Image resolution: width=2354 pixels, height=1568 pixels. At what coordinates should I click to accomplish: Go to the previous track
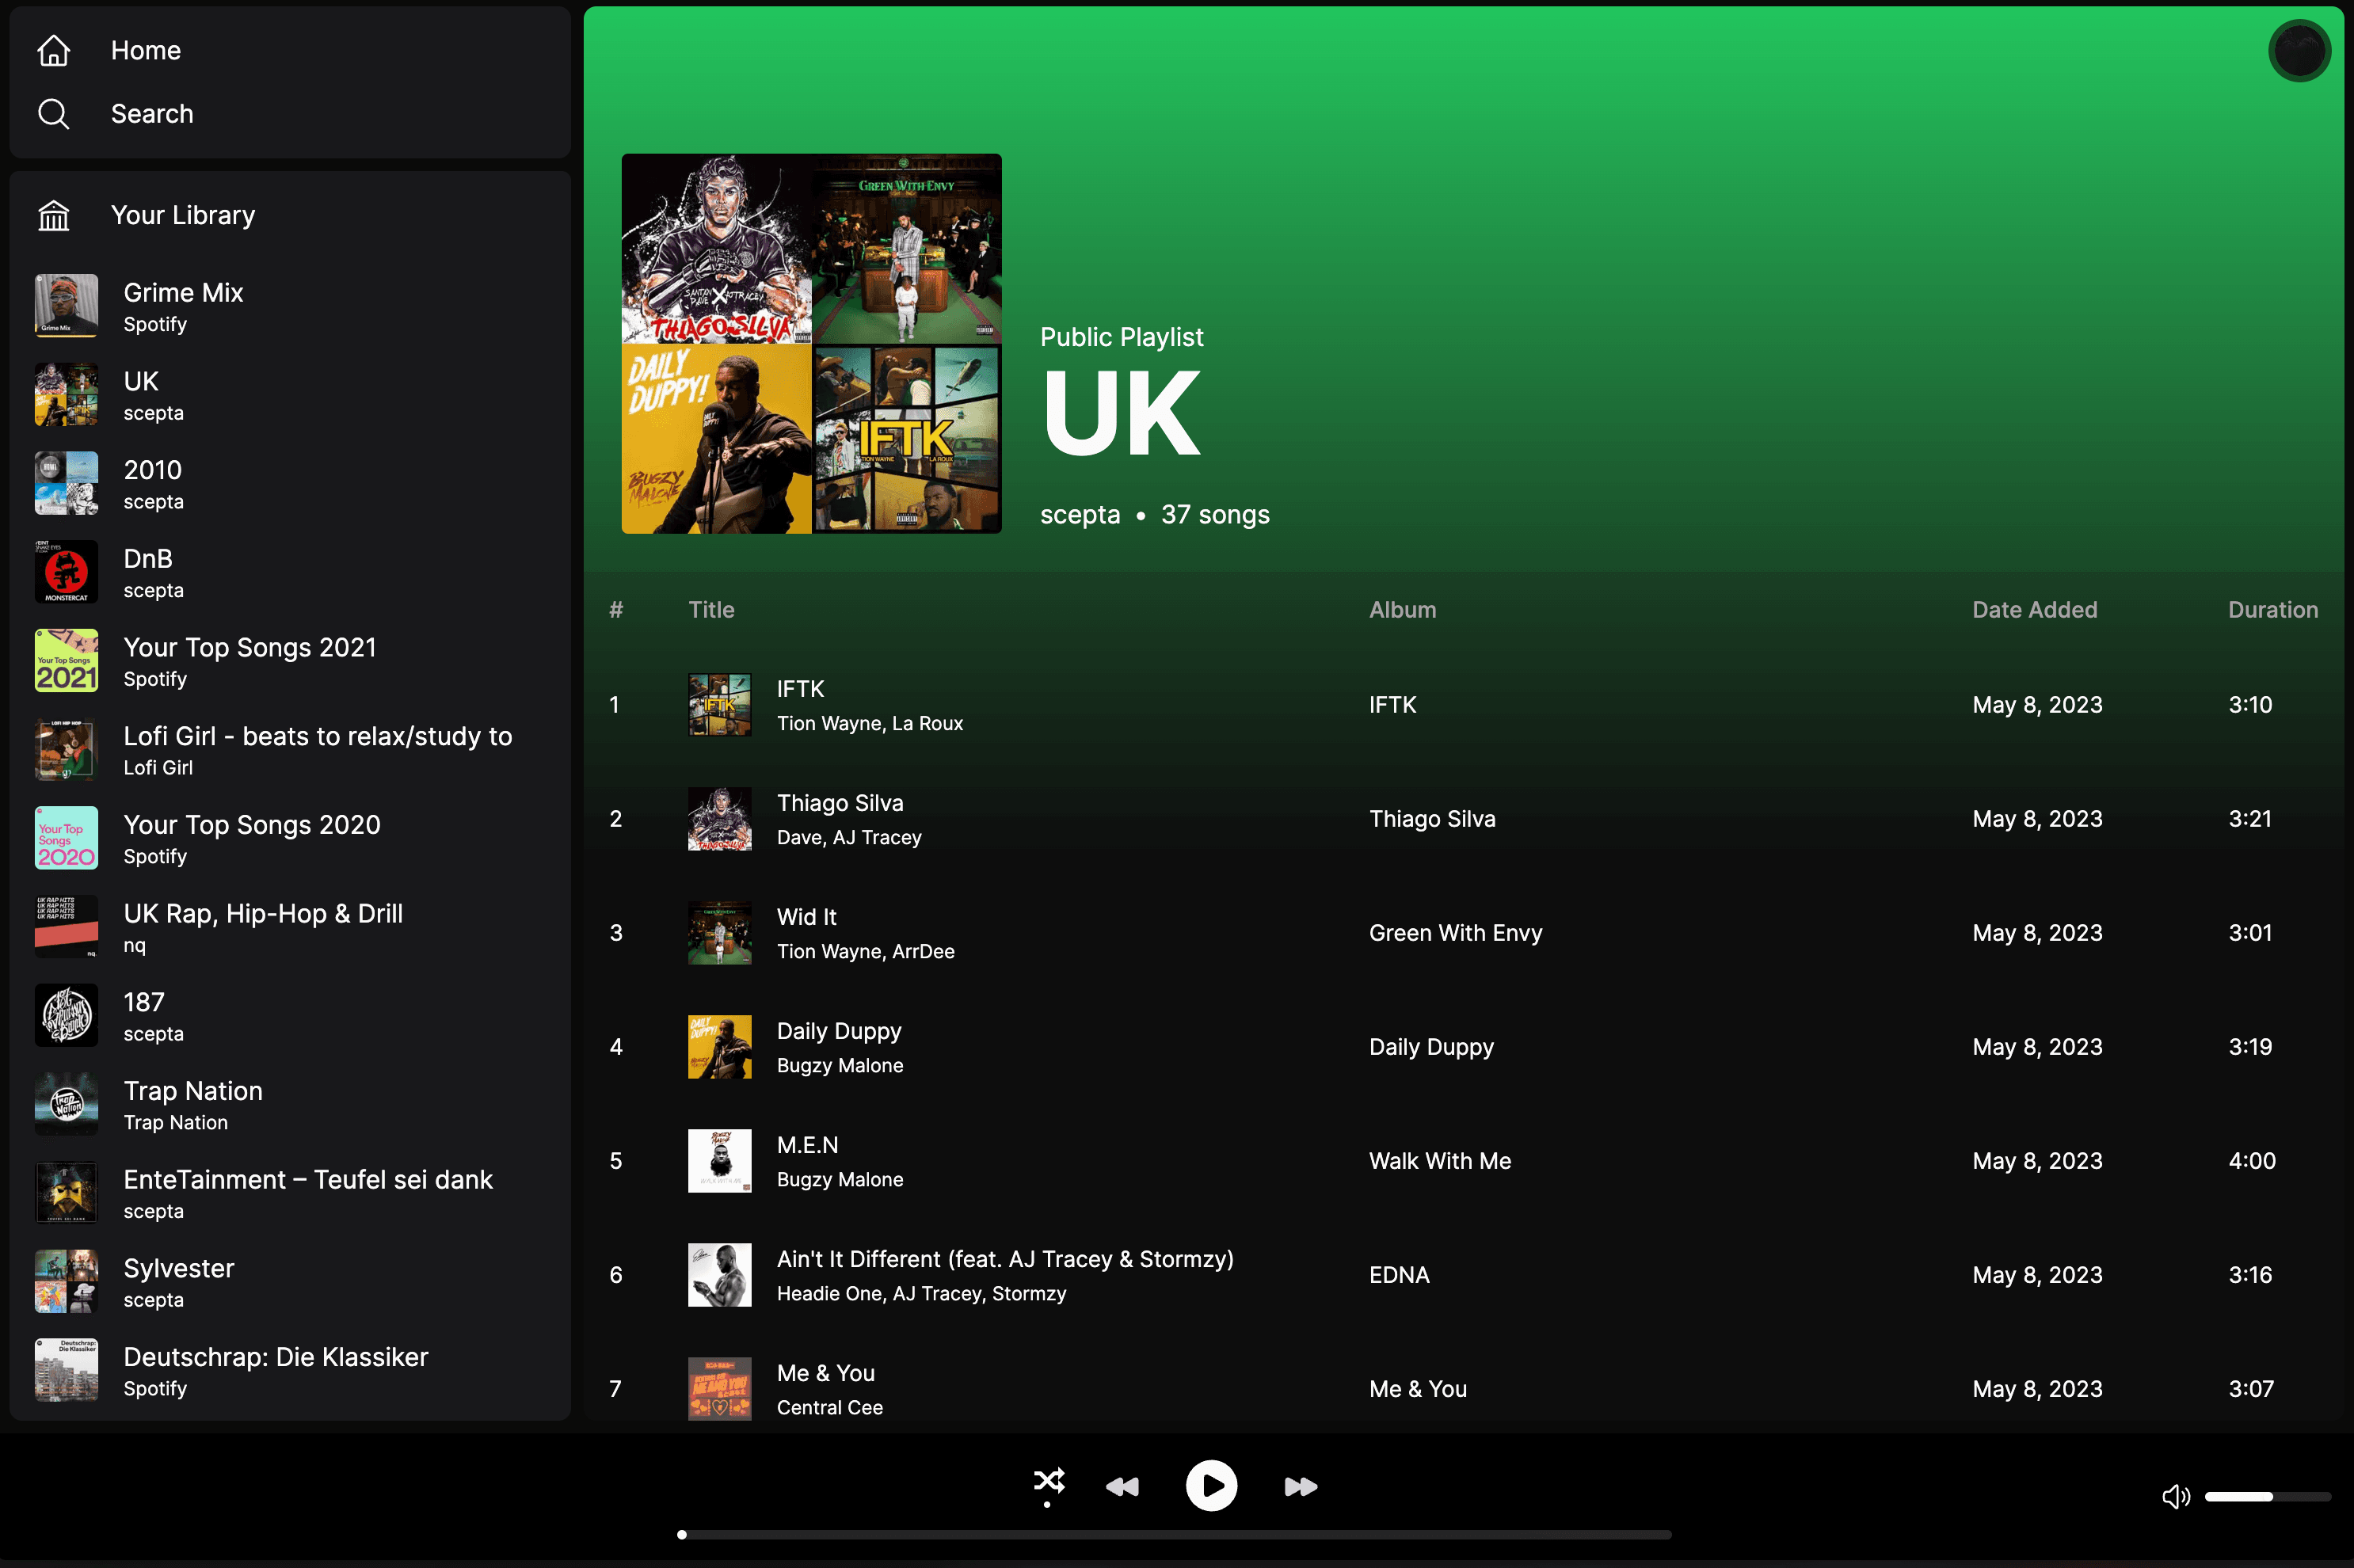click(1123, 1486)
